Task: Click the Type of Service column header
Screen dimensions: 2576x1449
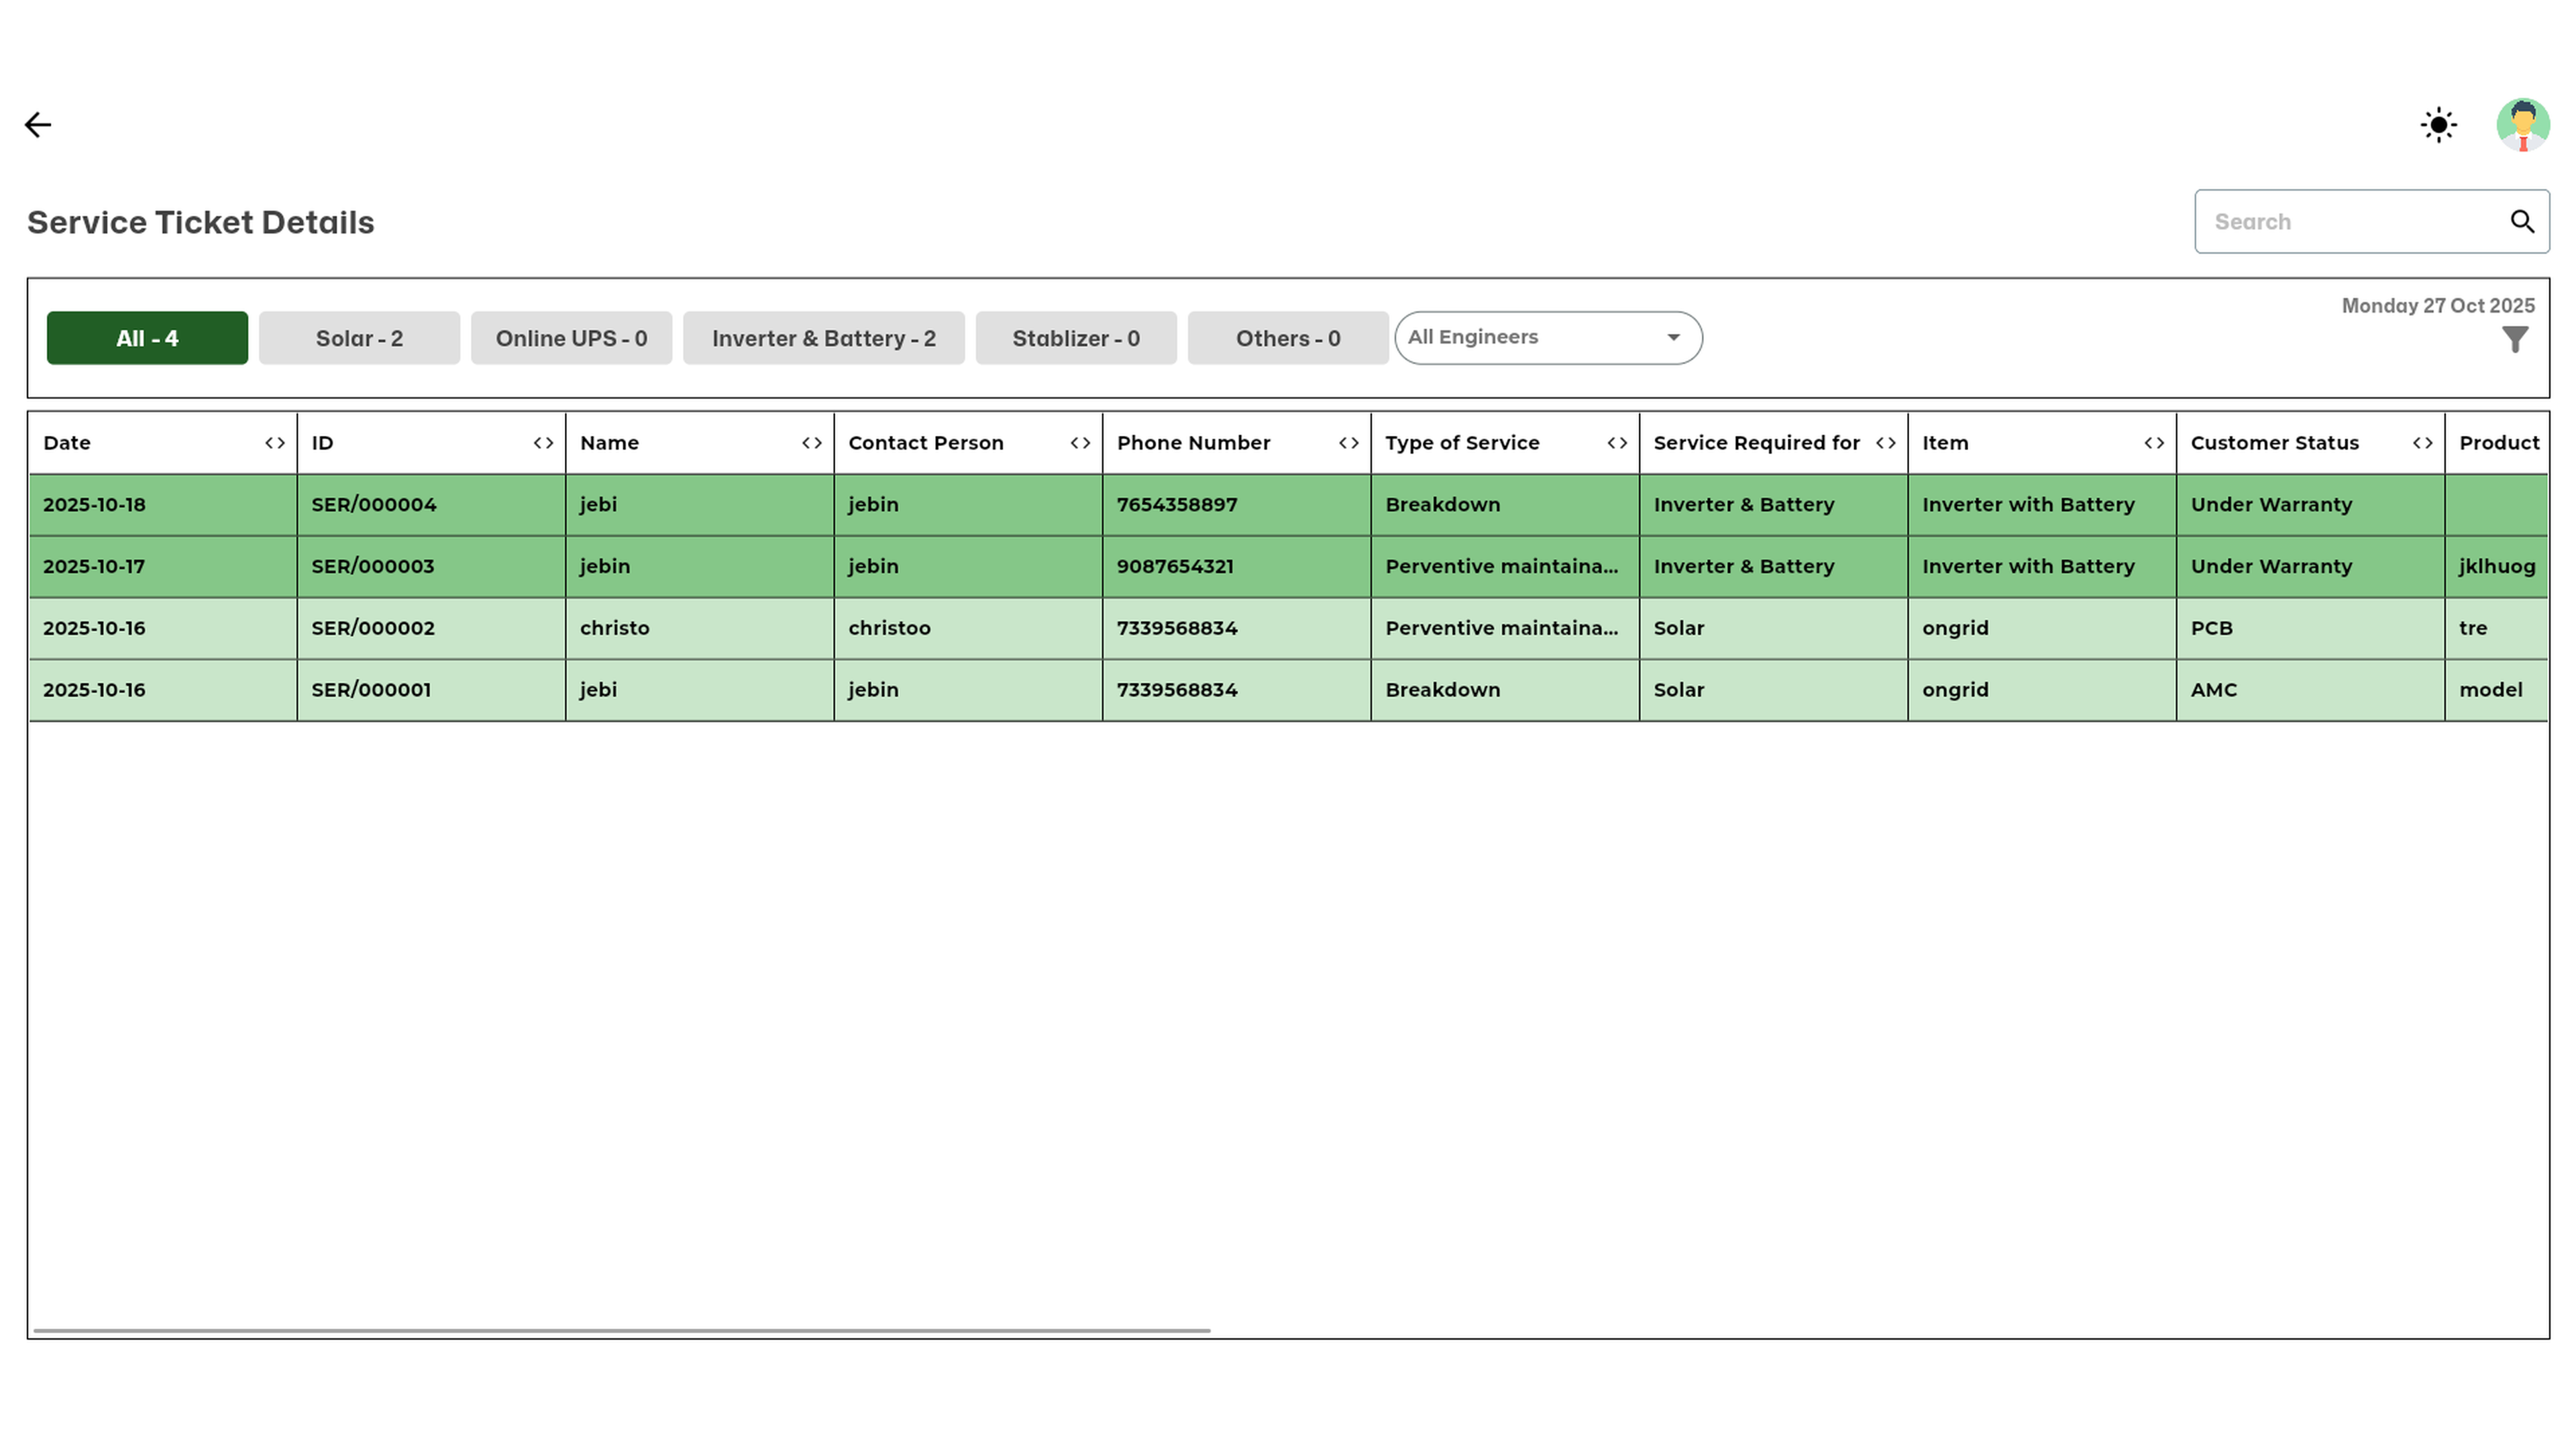Action: [1462, 443]
